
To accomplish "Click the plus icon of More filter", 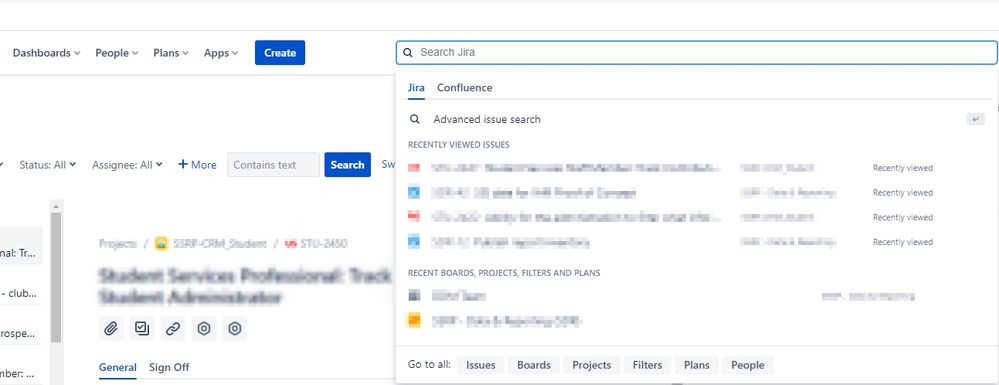I will tap(183, 164).
